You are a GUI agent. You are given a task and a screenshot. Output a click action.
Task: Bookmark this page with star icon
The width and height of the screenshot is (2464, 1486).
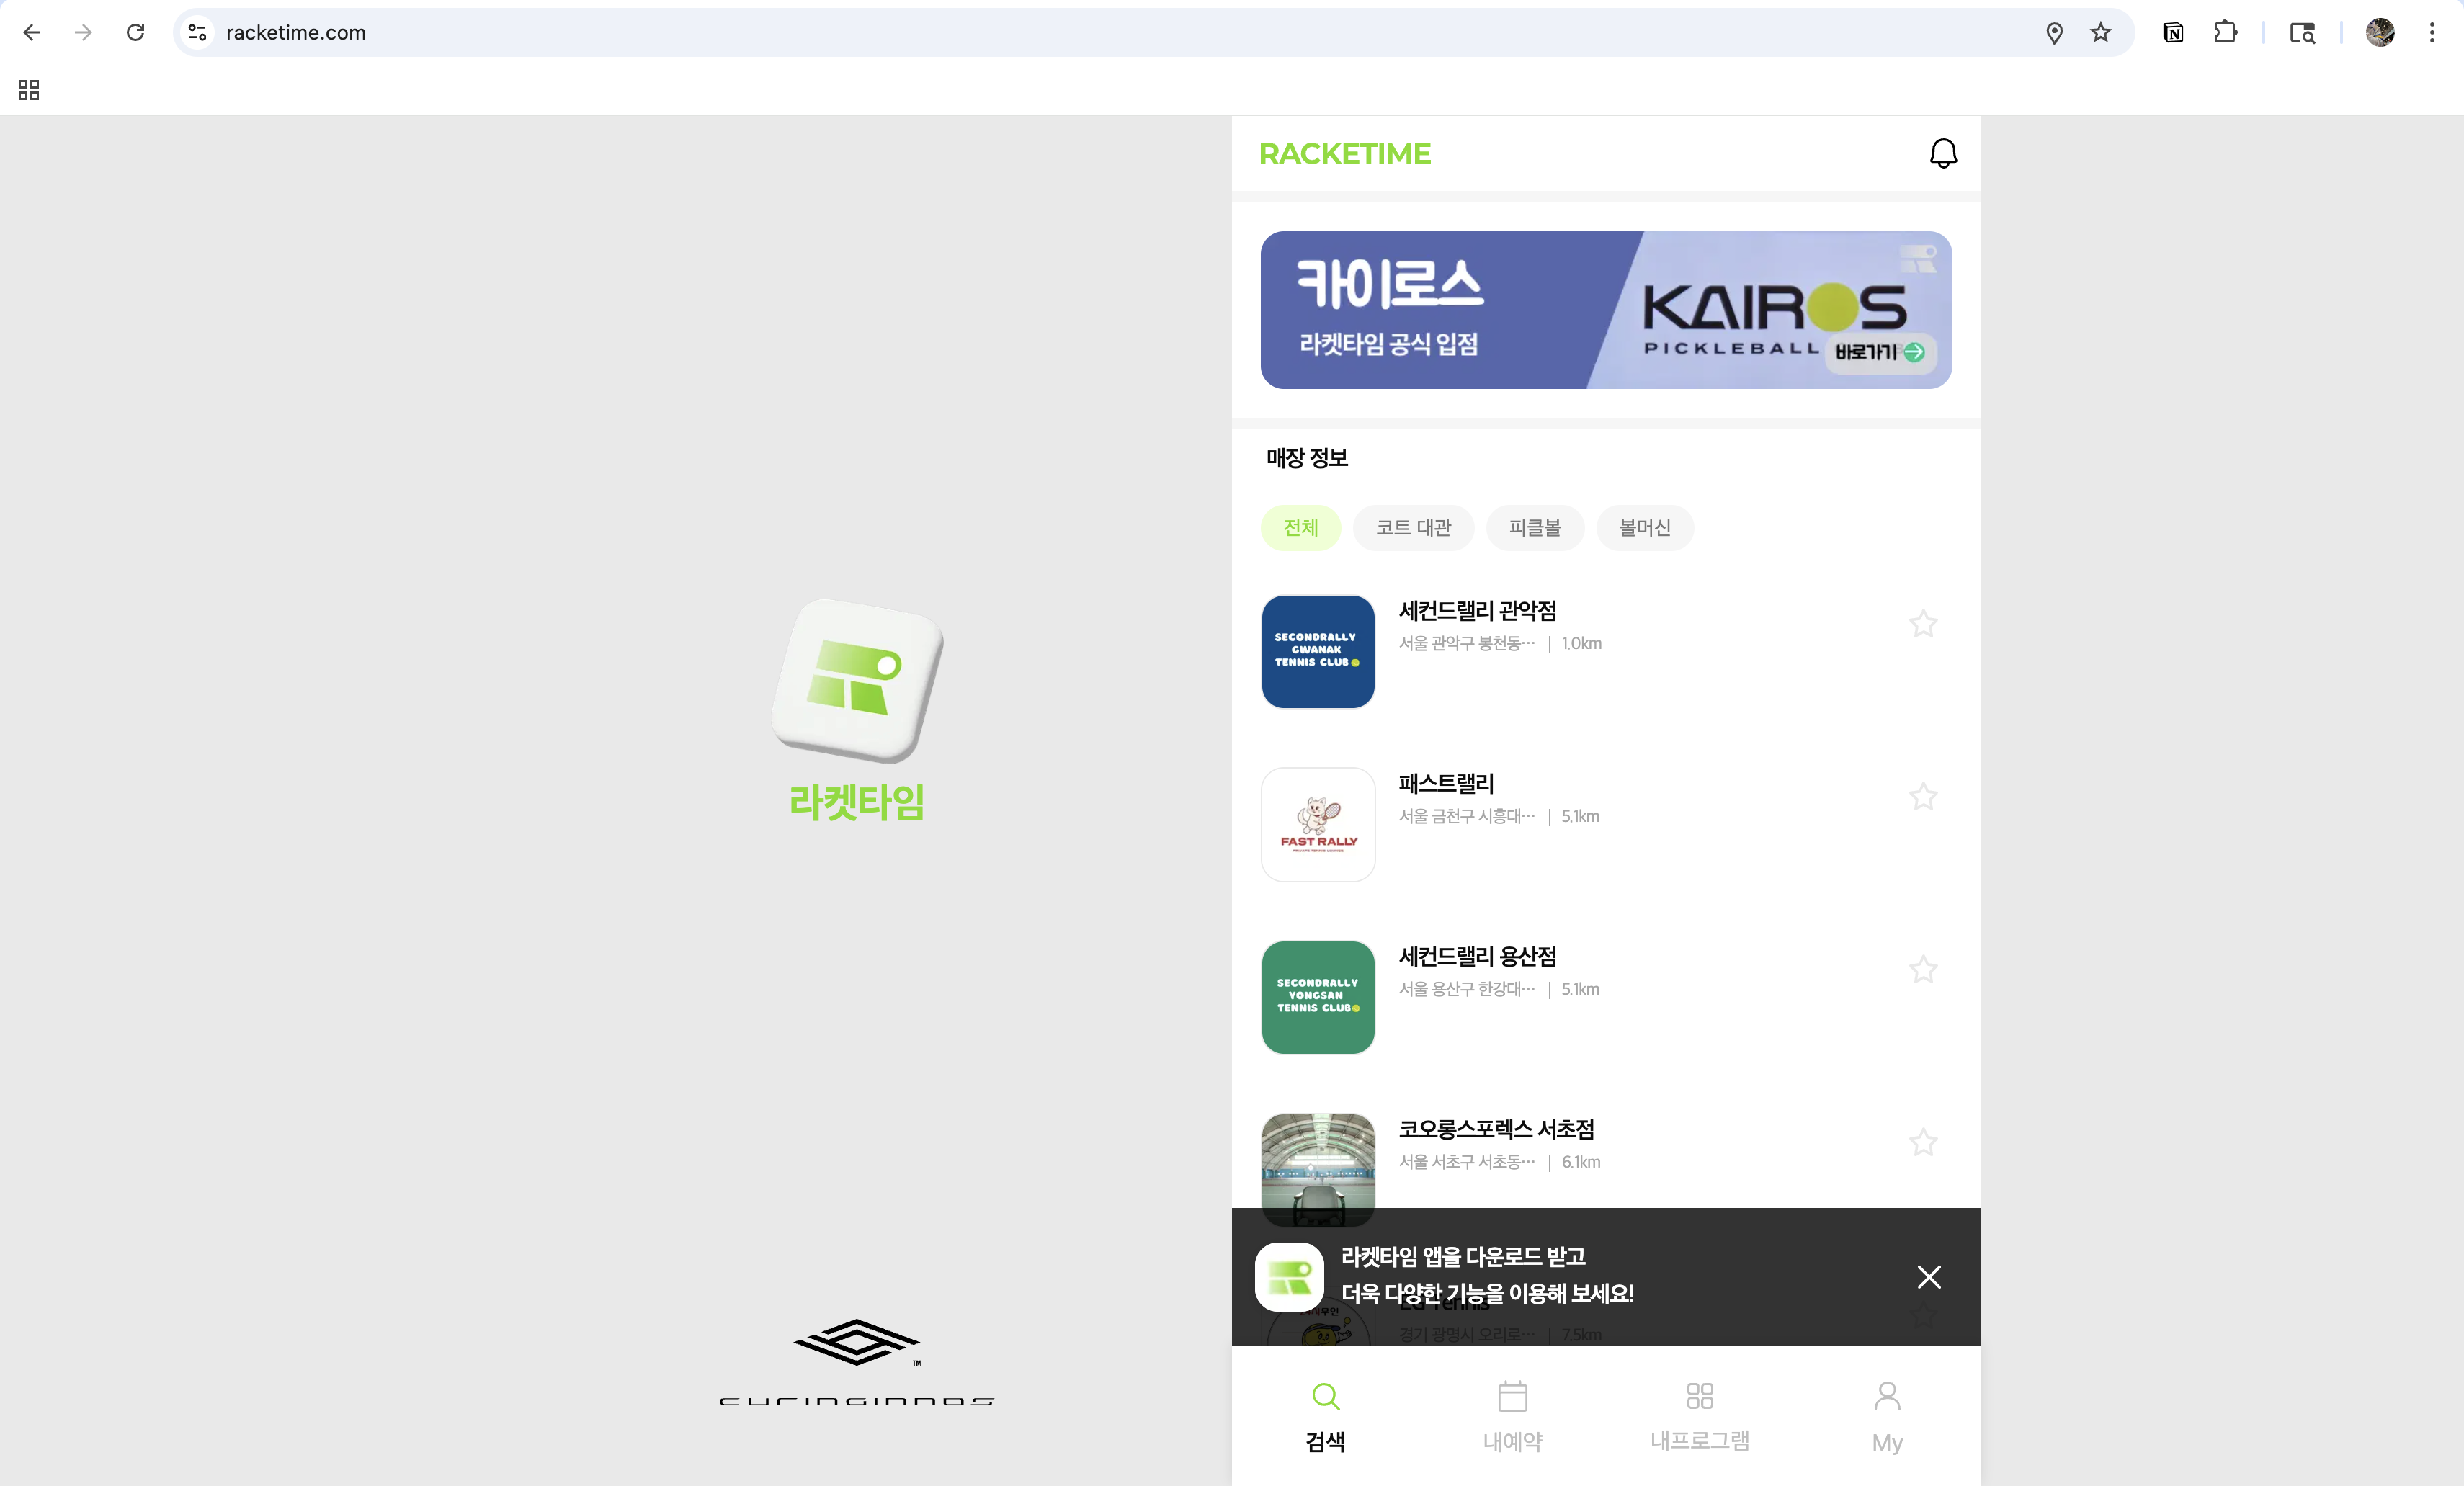(2100, 33)
